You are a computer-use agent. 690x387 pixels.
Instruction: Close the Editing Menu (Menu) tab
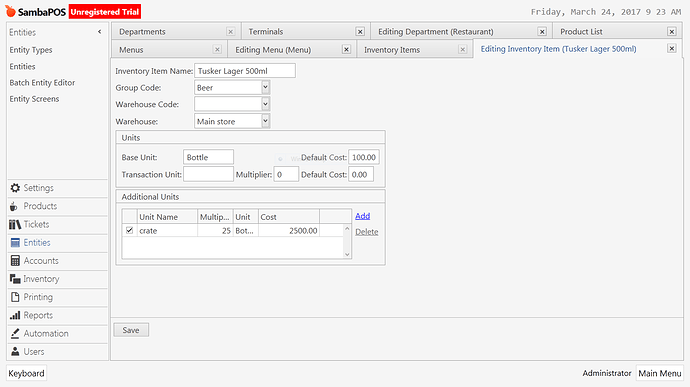[346, 49]
